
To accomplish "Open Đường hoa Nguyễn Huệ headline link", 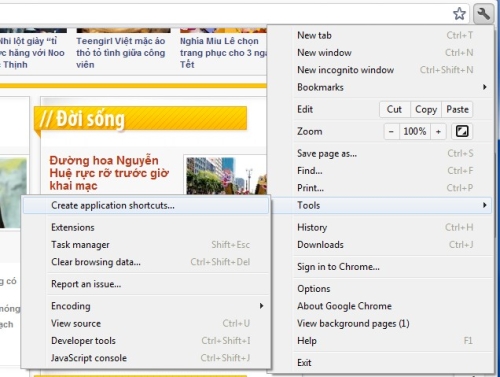I will (x=109, y=173).
